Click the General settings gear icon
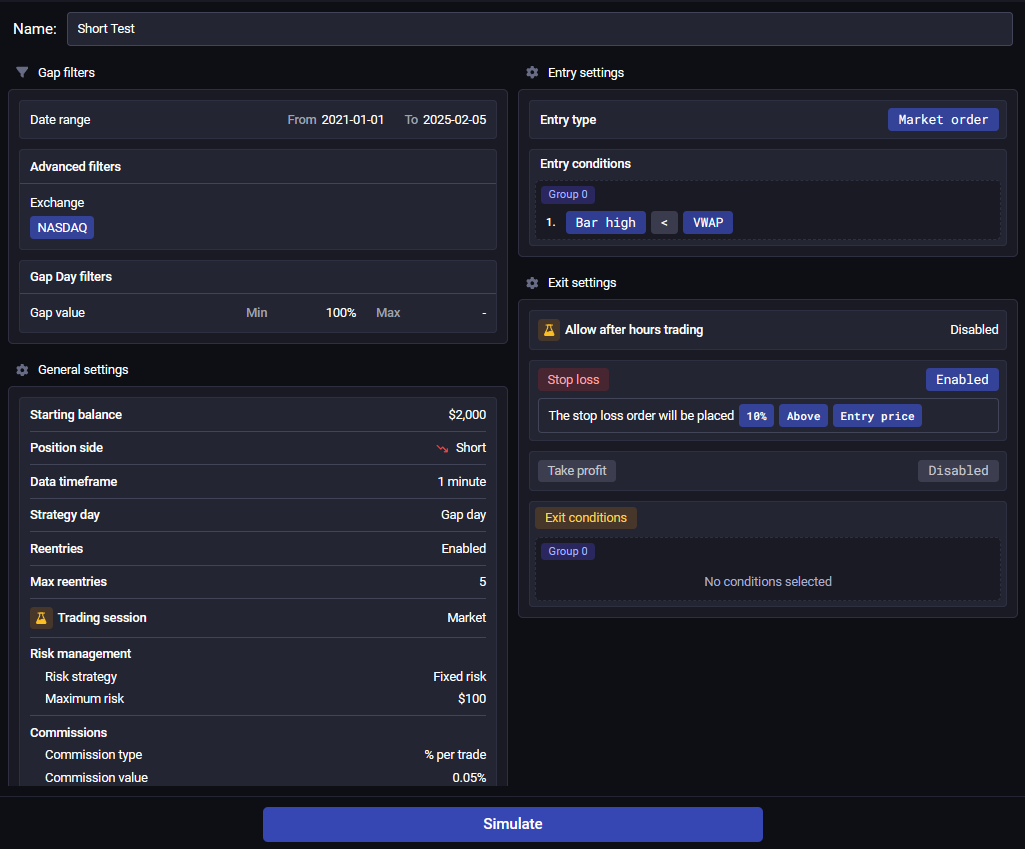Image resolution: width=1025 pixels, height=849 pixels. [x=22, y=370]
